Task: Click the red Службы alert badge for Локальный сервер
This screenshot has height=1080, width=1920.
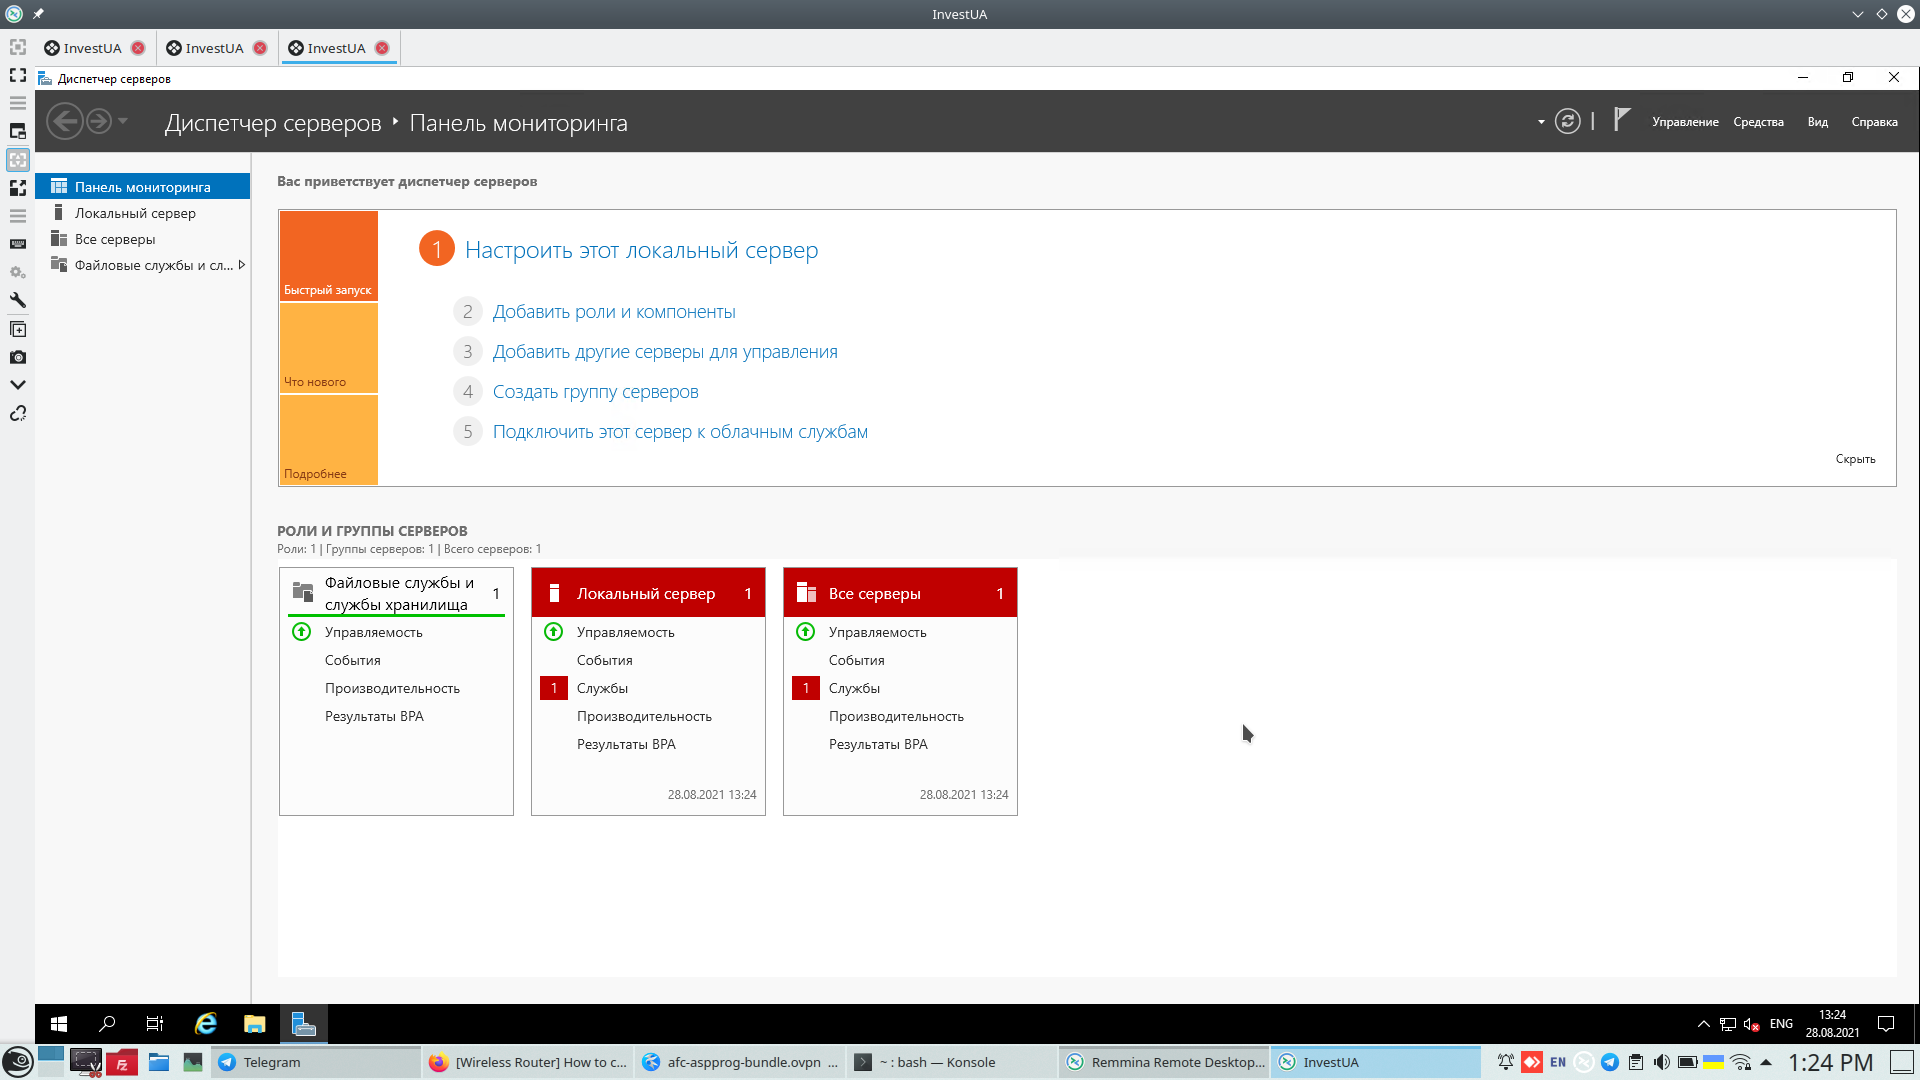Action: 553,688
